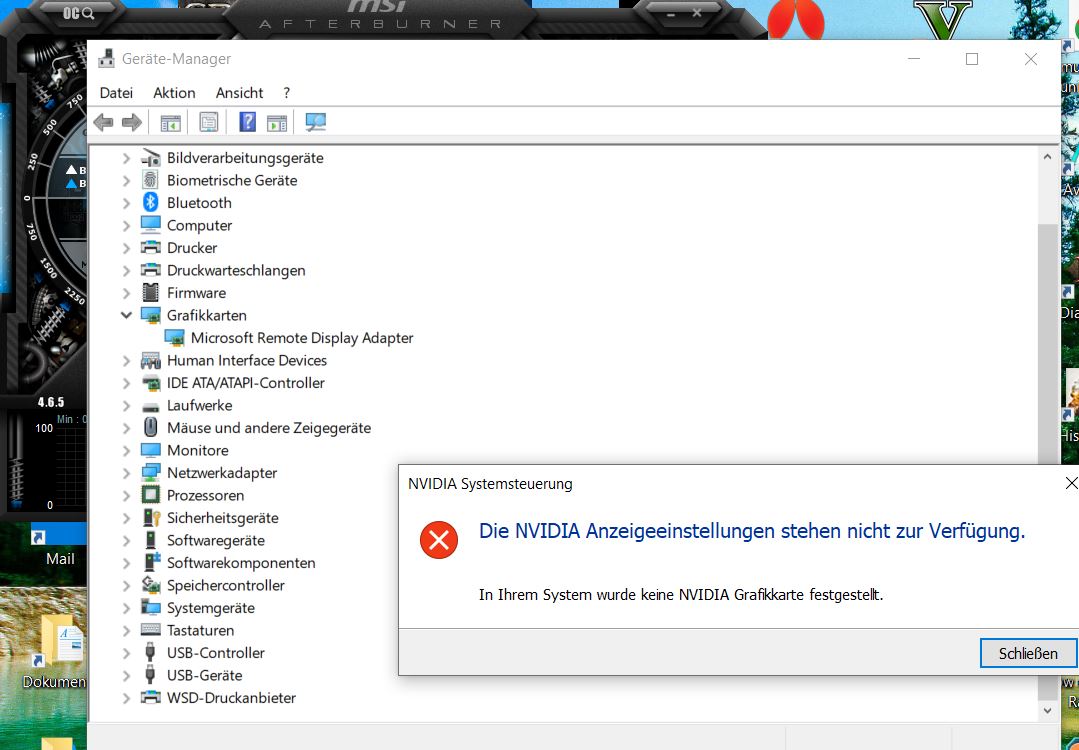Select the Biometrische Geräte fingerprint icon
The image size is (1079, 750).
150,180
